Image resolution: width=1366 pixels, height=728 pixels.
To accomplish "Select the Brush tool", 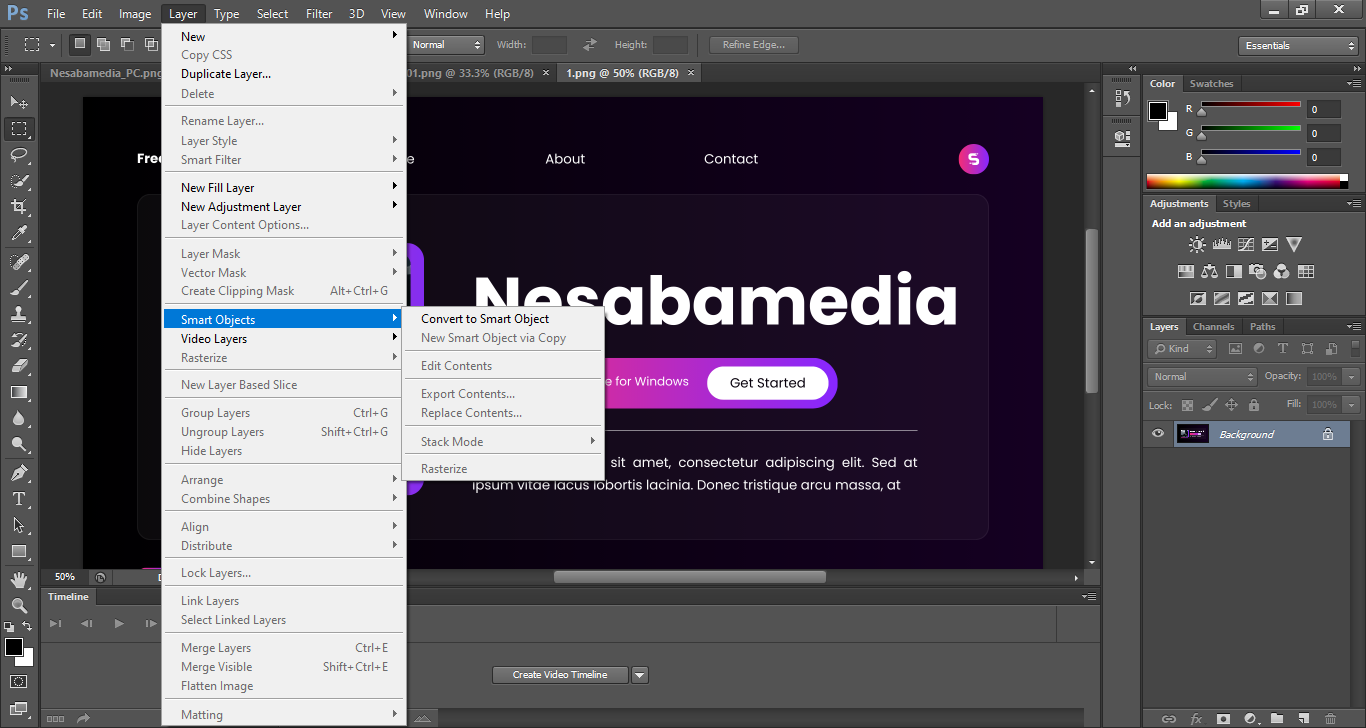I will [x=19, y=288].
